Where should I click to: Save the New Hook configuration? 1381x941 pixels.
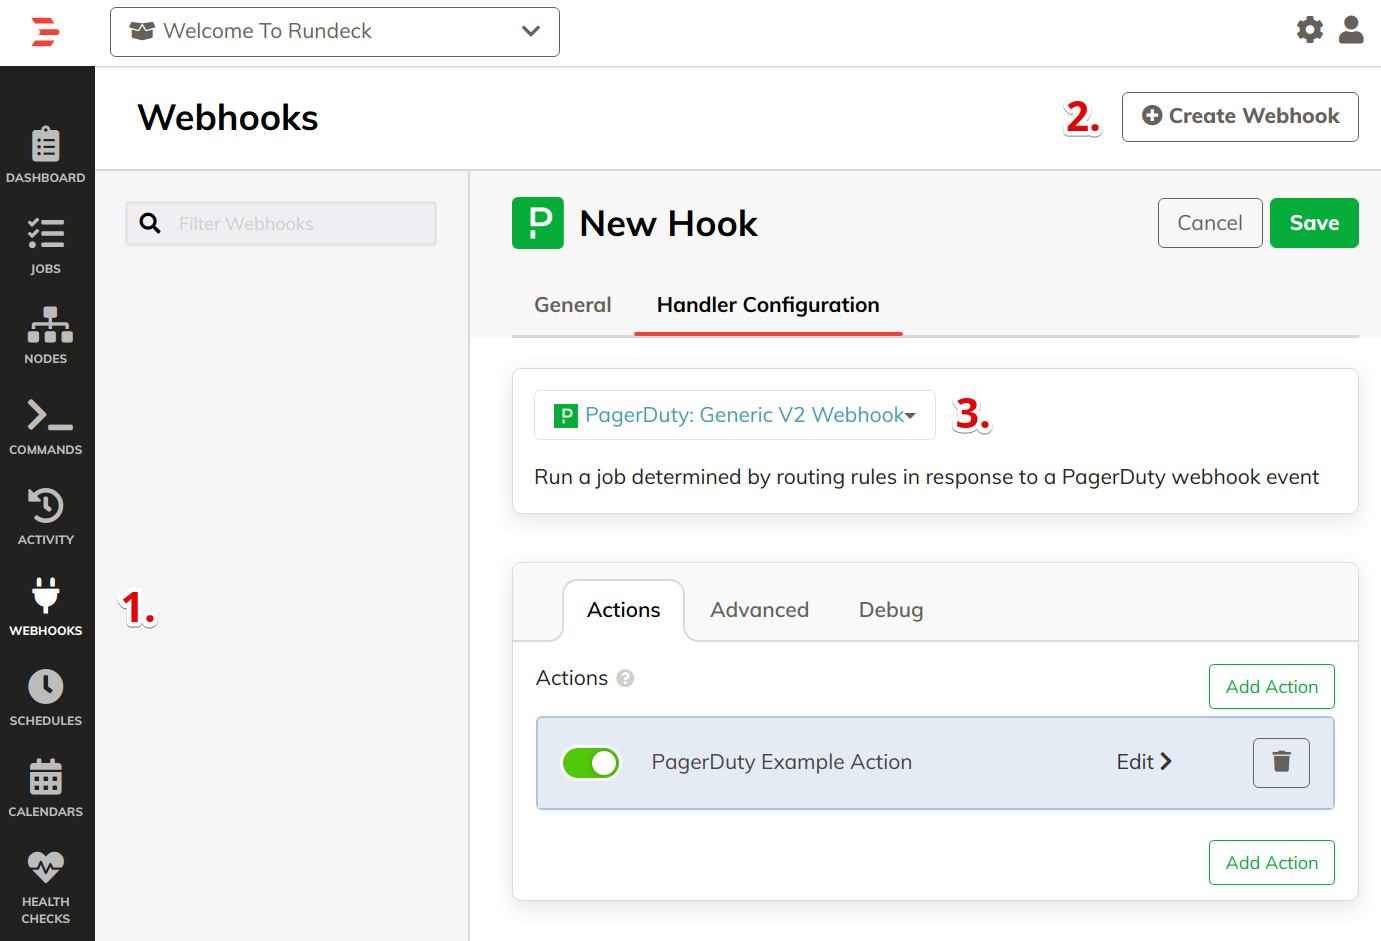(1314, 222)
